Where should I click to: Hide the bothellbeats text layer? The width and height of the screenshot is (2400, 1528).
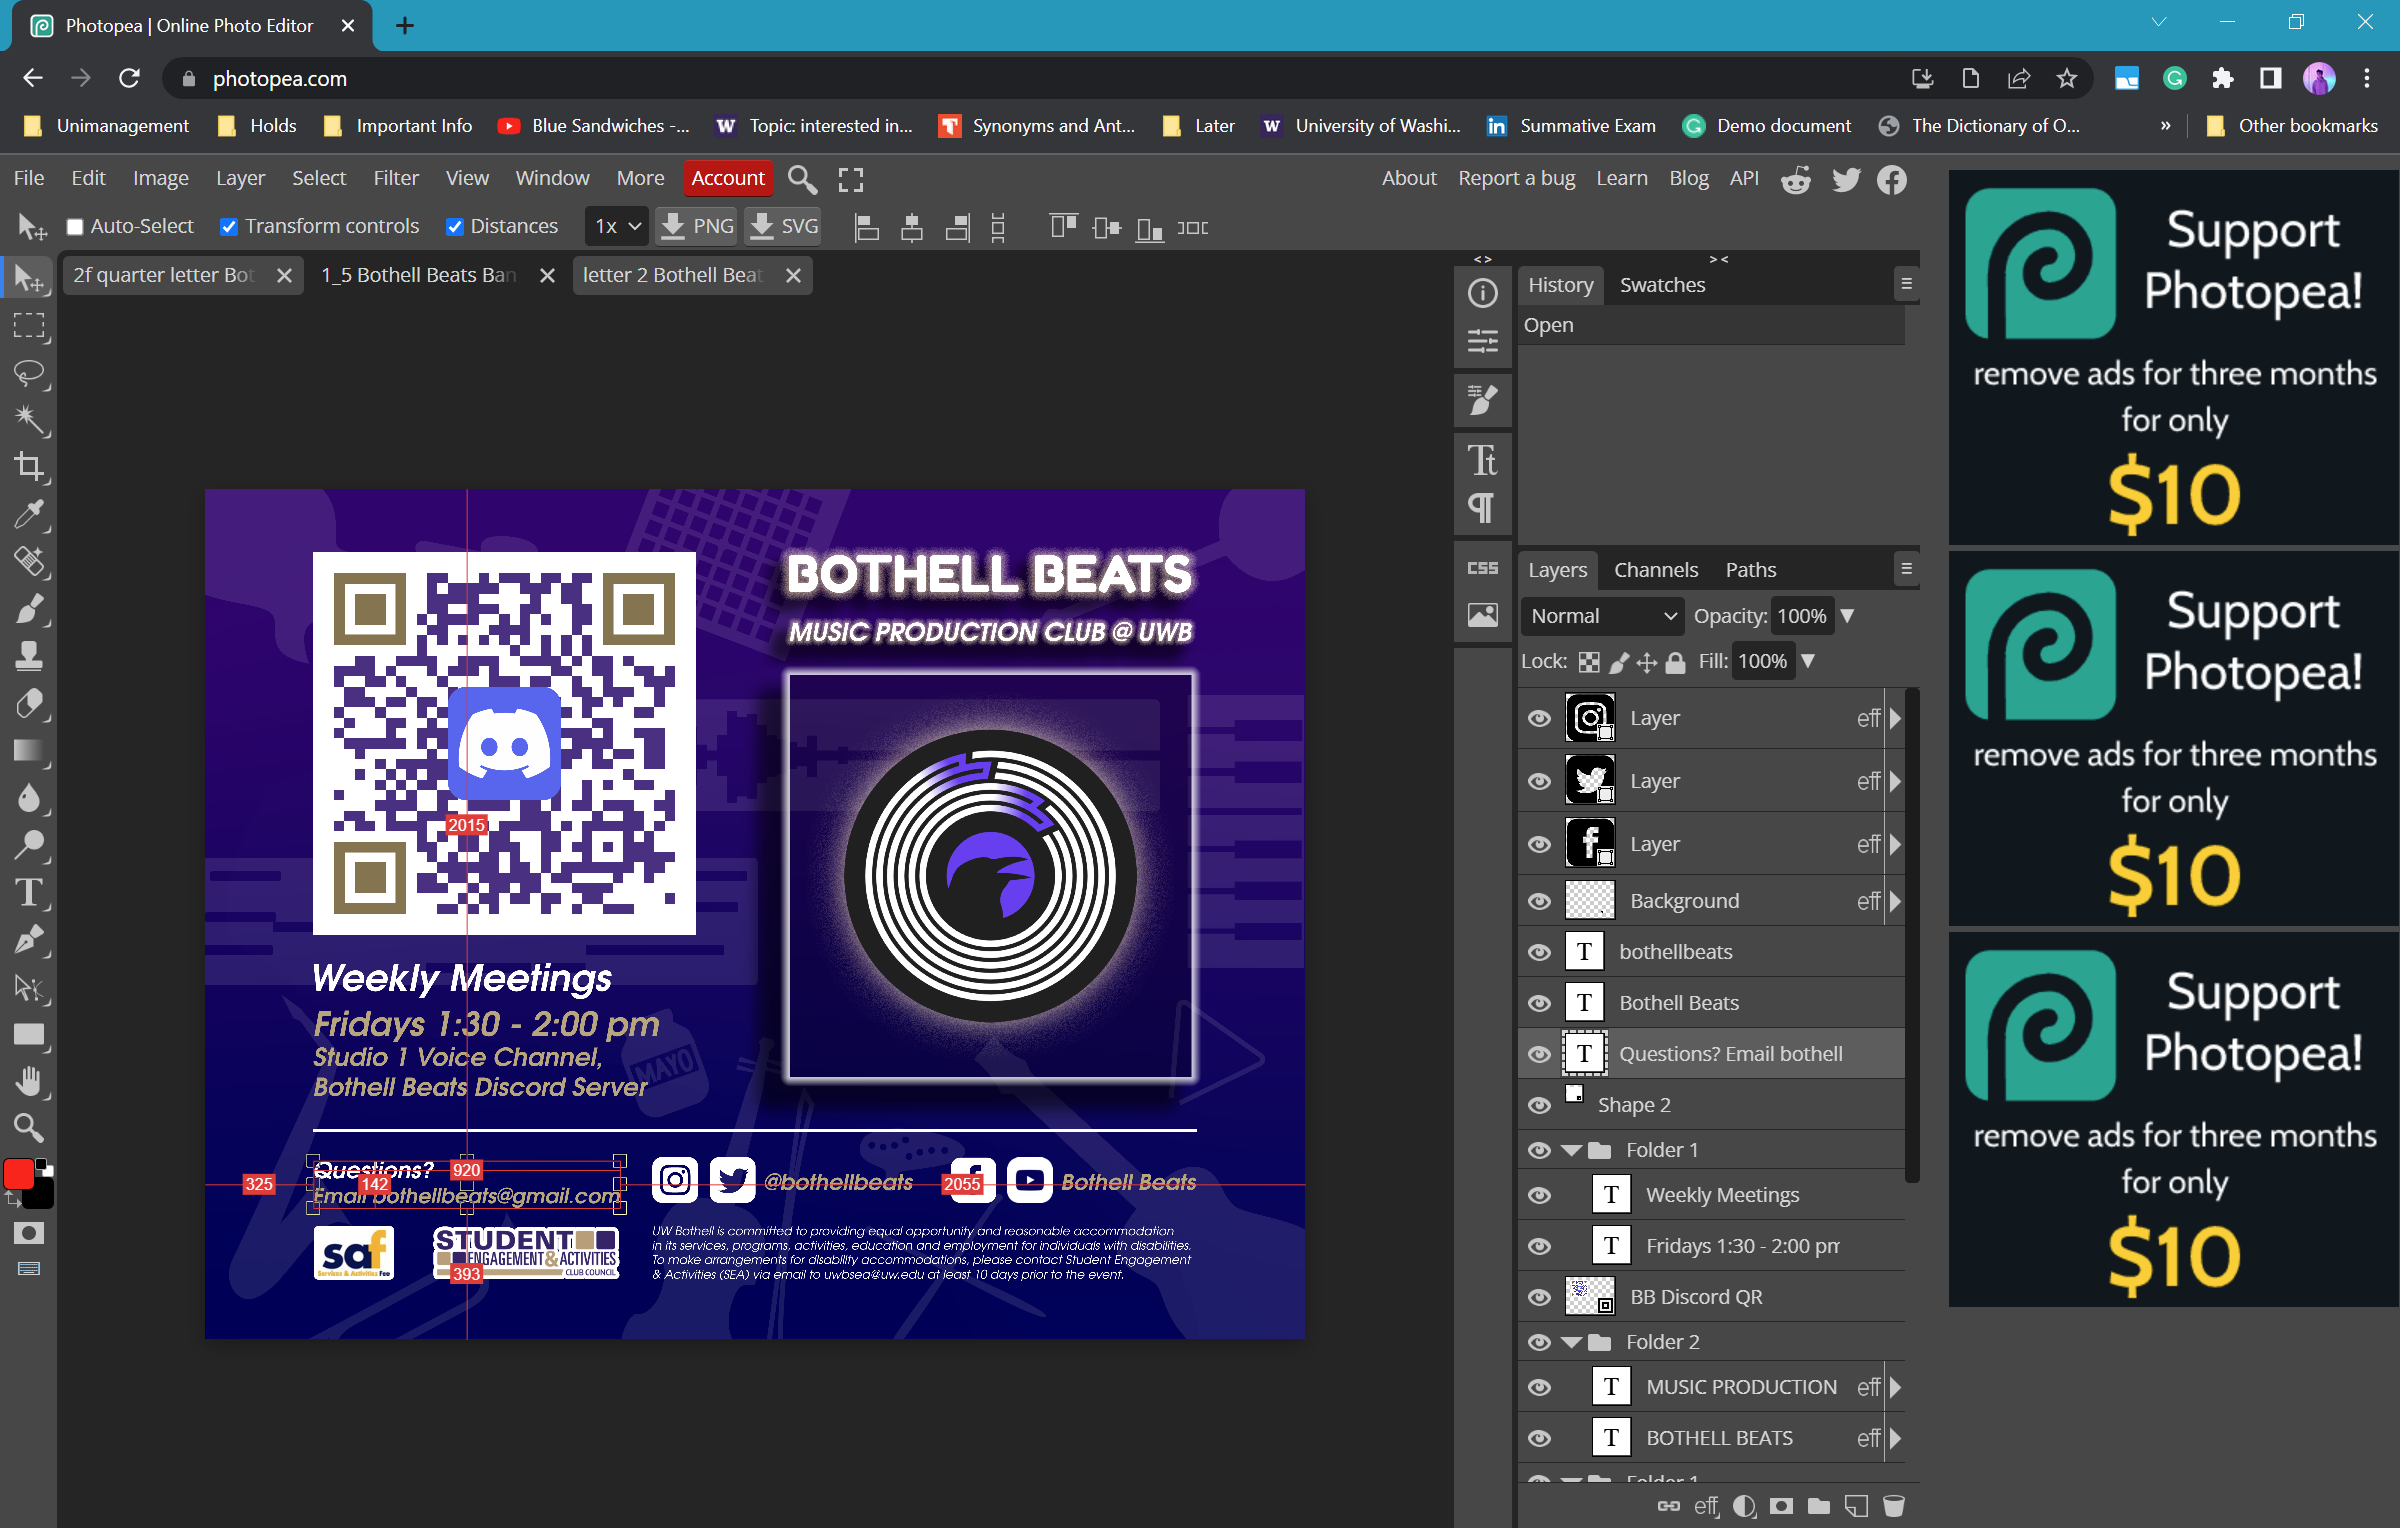1540,952
